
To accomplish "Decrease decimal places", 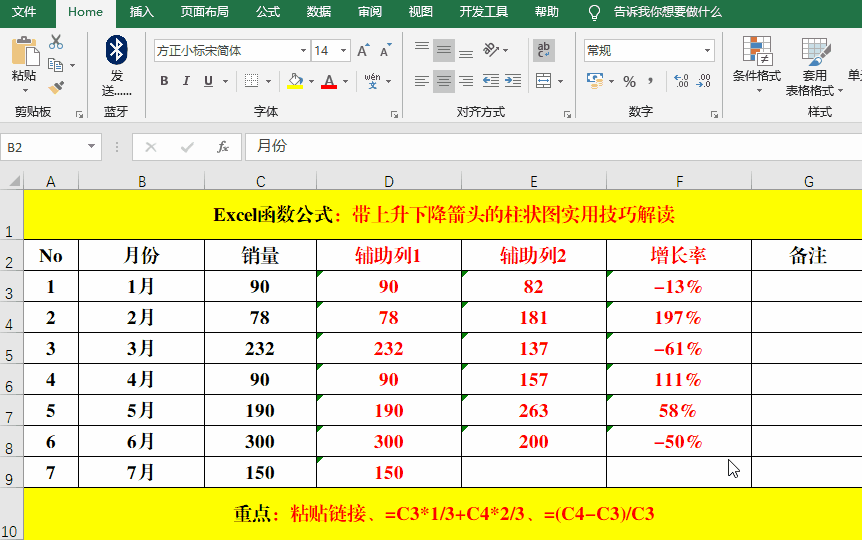I will point(704,81).
